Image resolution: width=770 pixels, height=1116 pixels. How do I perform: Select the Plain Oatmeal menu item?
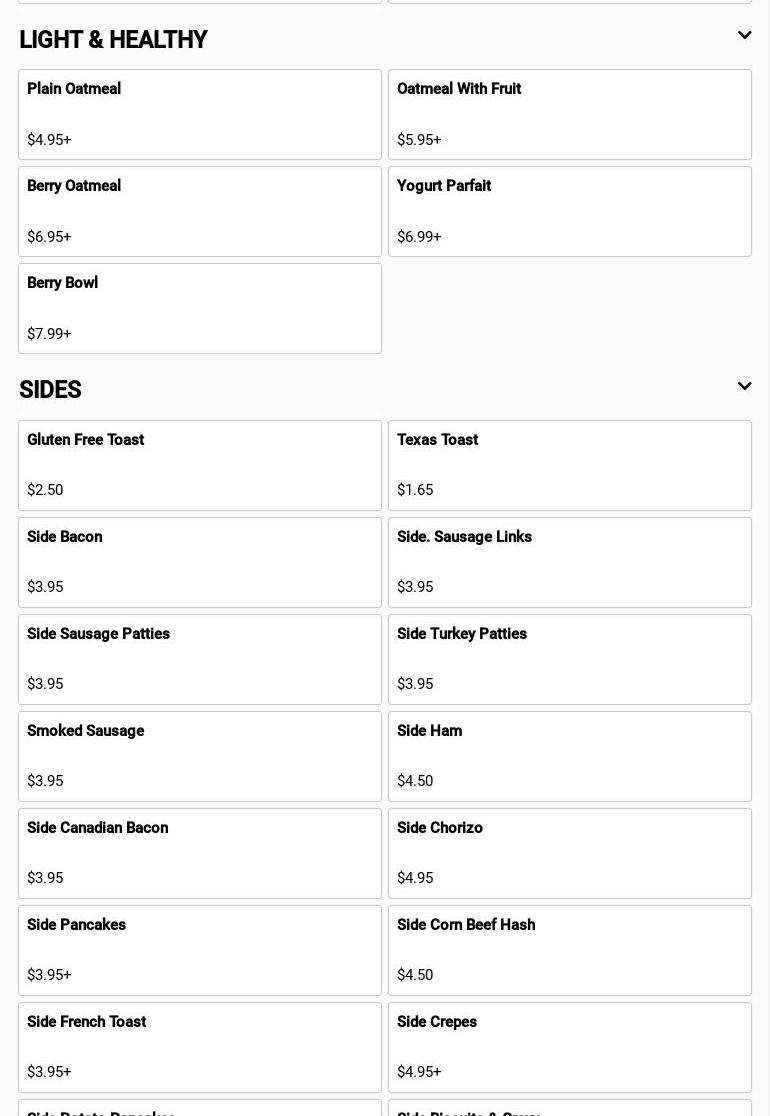click(x=200, y=114)
